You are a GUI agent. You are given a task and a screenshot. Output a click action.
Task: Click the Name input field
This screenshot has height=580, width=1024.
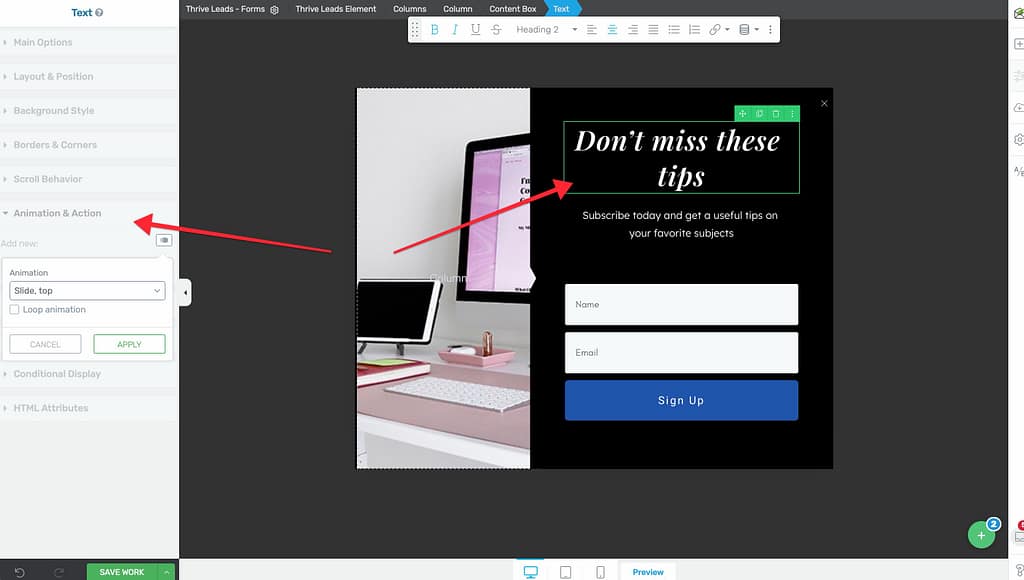(x=681, y=304)
